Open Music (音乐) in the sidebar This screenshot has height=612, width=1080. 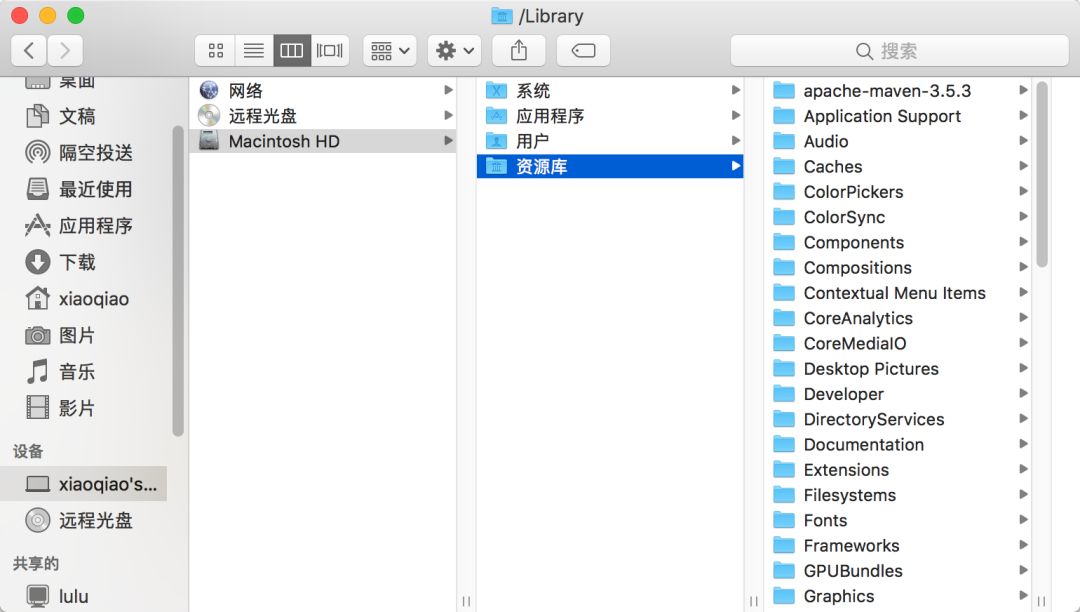pos(77,372)
